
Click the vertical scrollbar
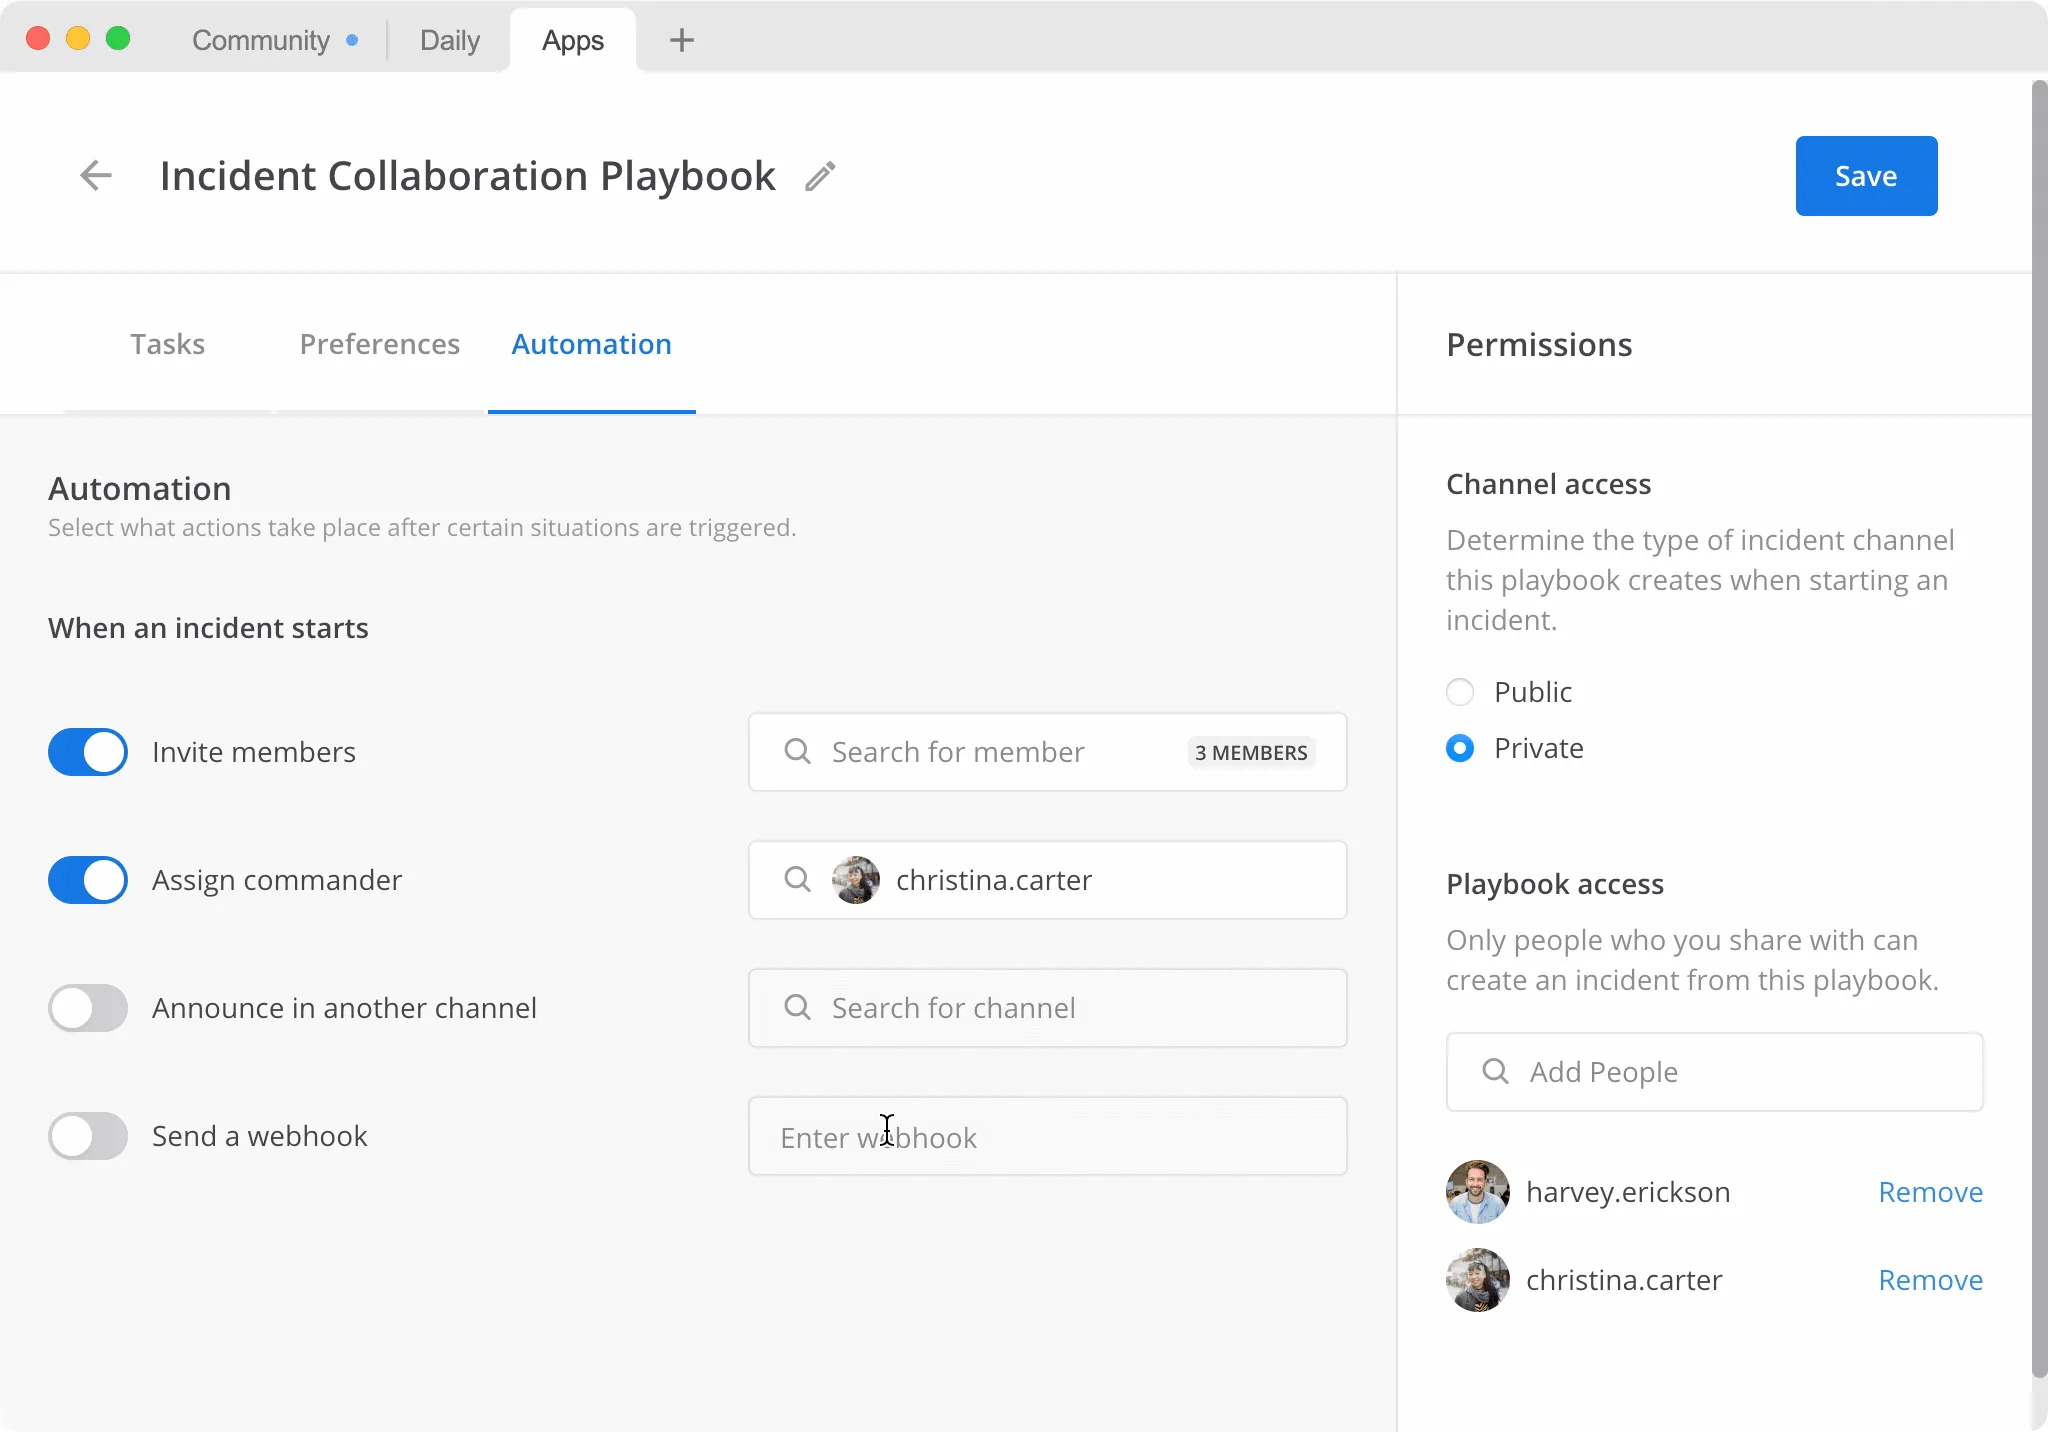(2040, 730)
